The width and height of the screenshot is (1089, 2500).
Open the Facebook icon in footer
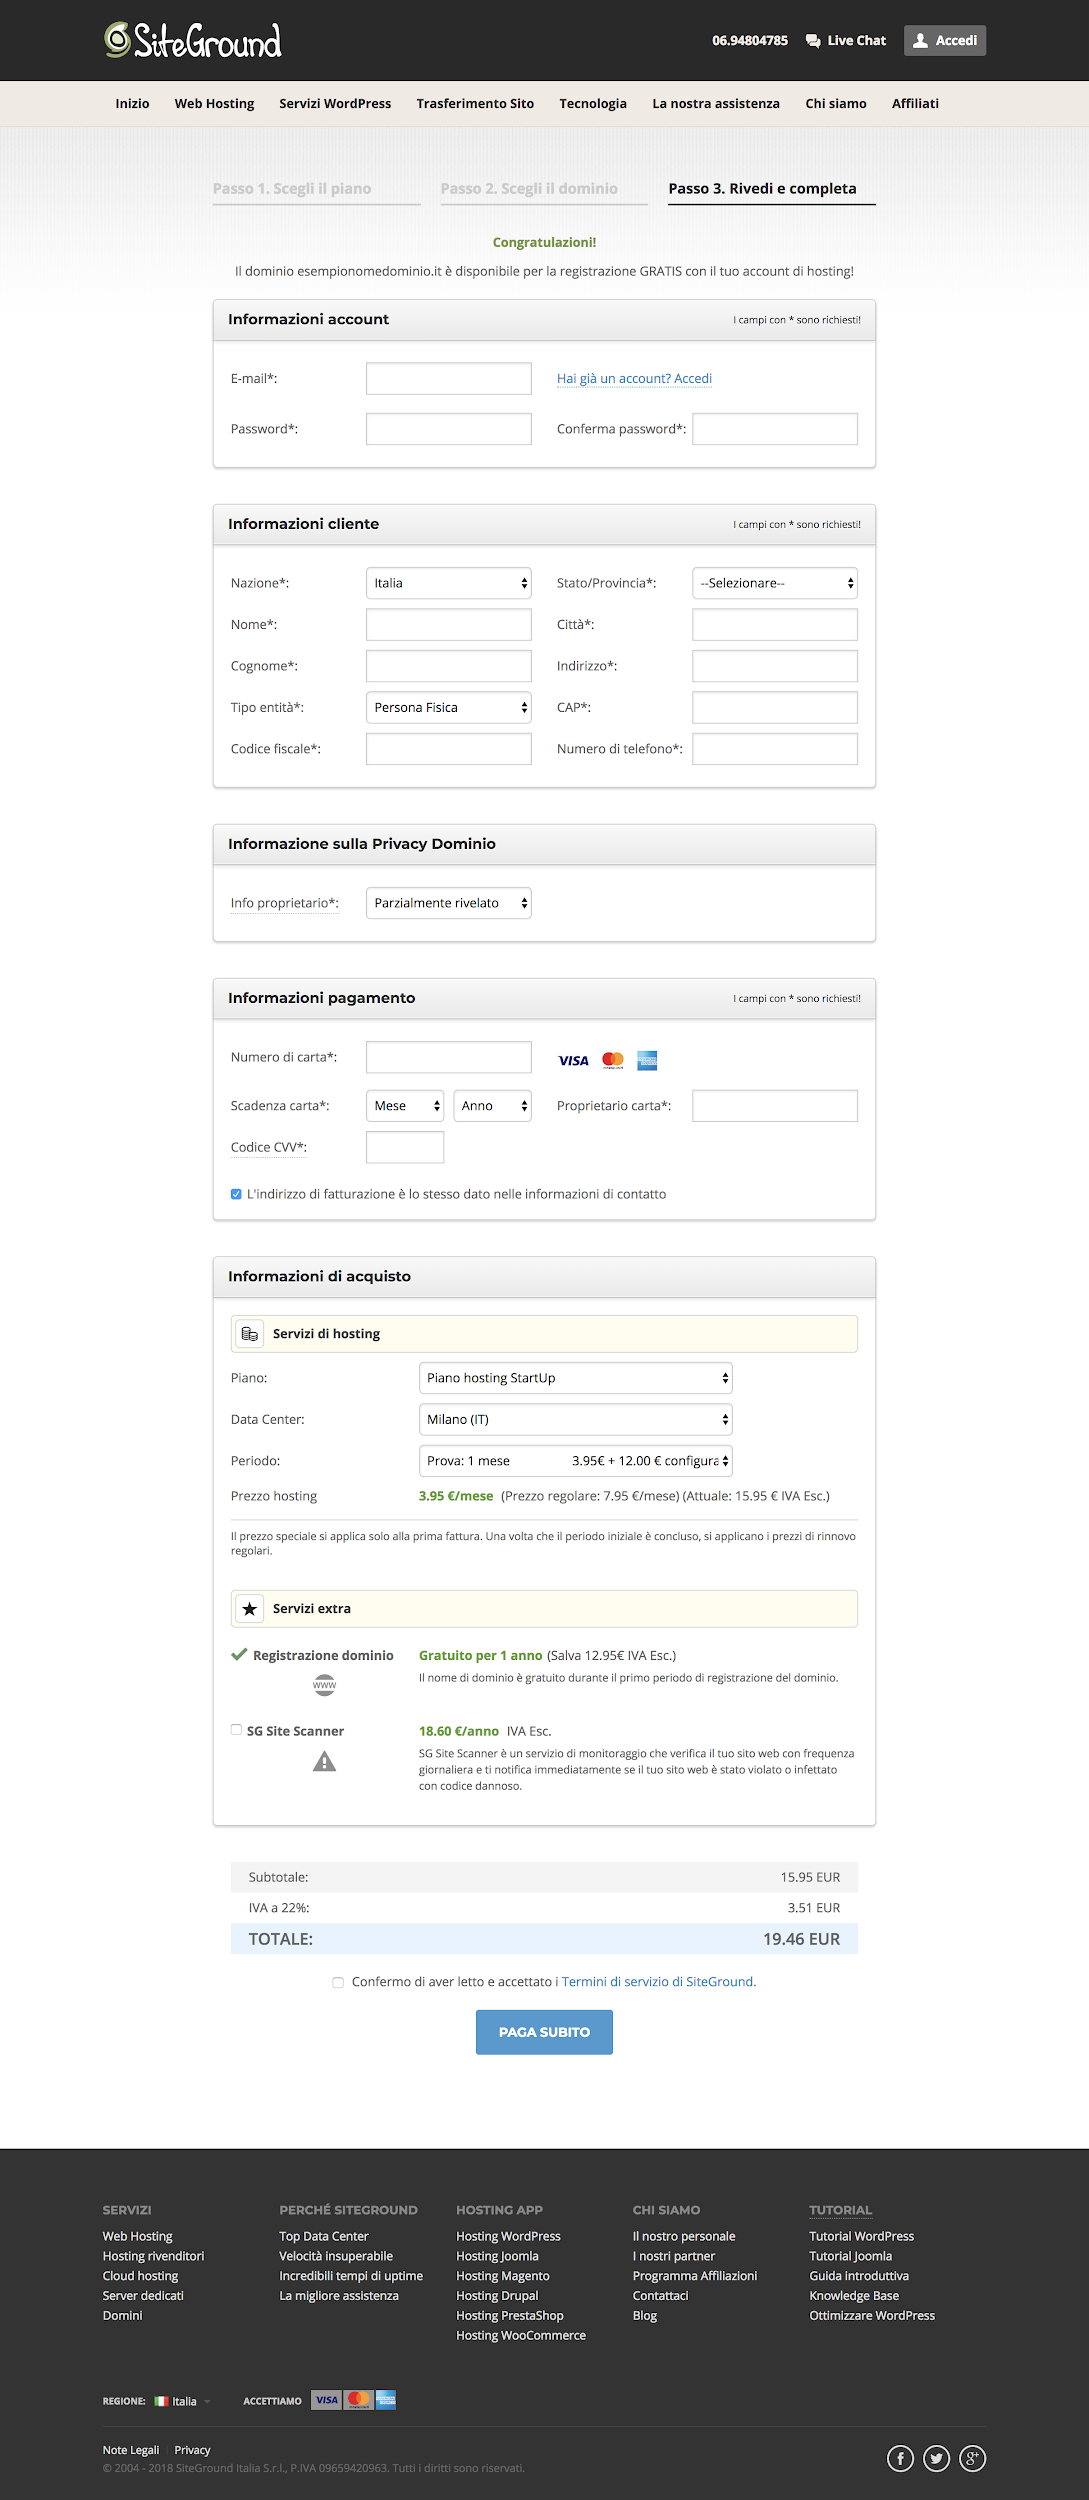(x=900, y=2458)
